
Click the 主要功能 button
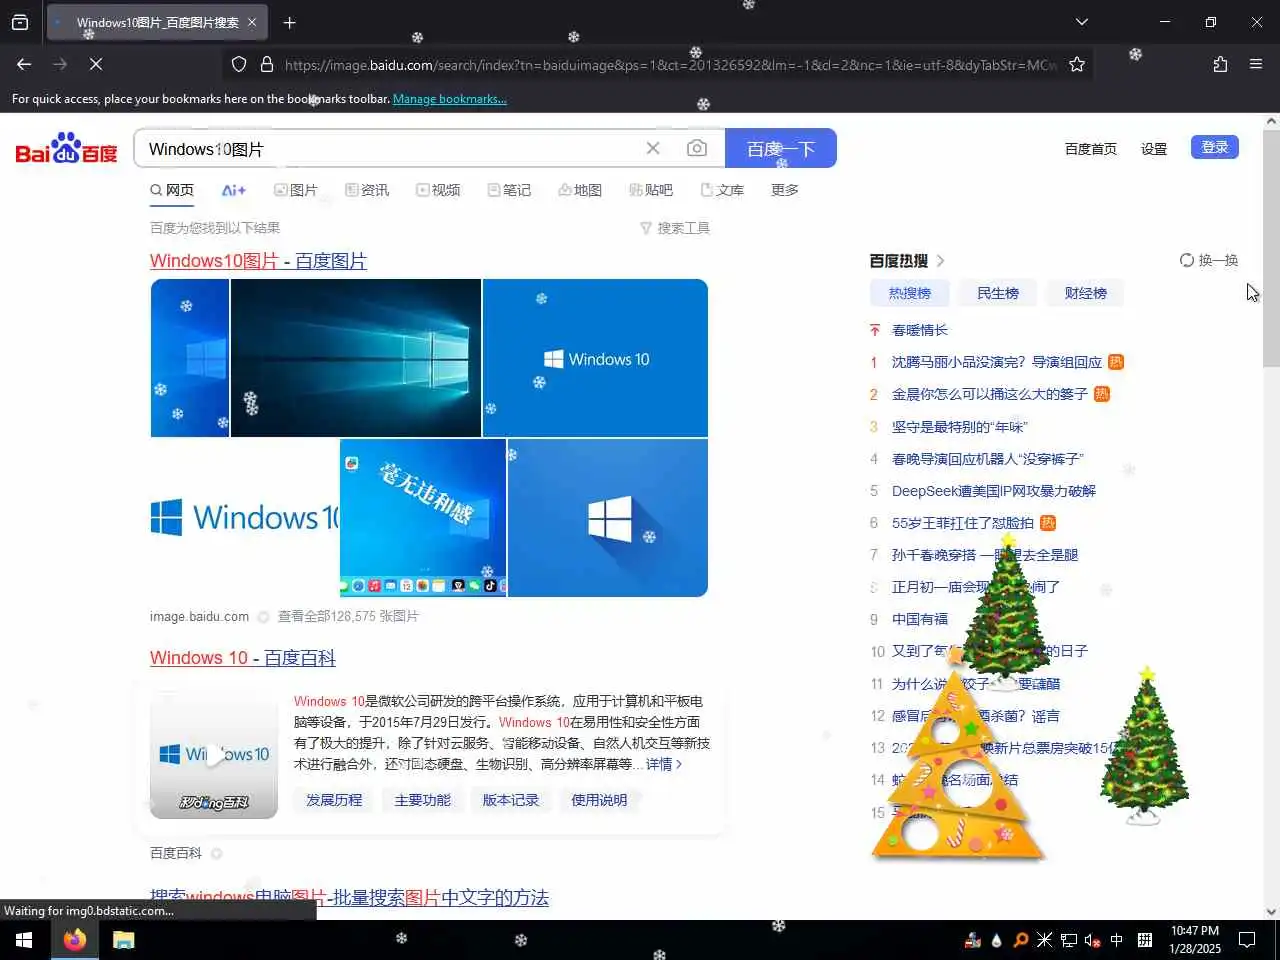point(422,800)
